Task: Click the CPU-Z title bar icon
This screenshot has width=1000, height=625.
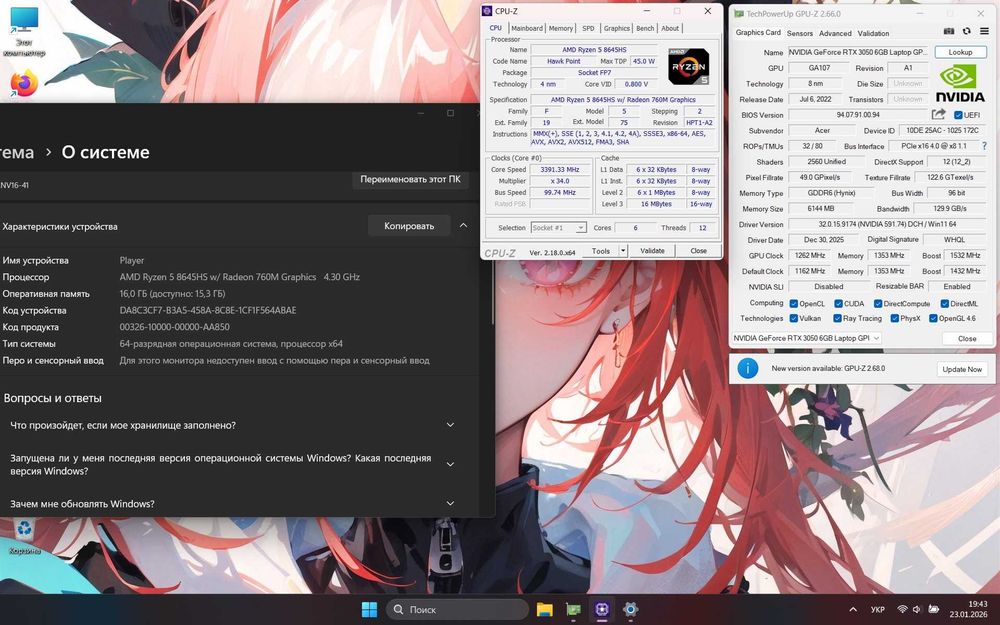Action: (x=487, y=11)
